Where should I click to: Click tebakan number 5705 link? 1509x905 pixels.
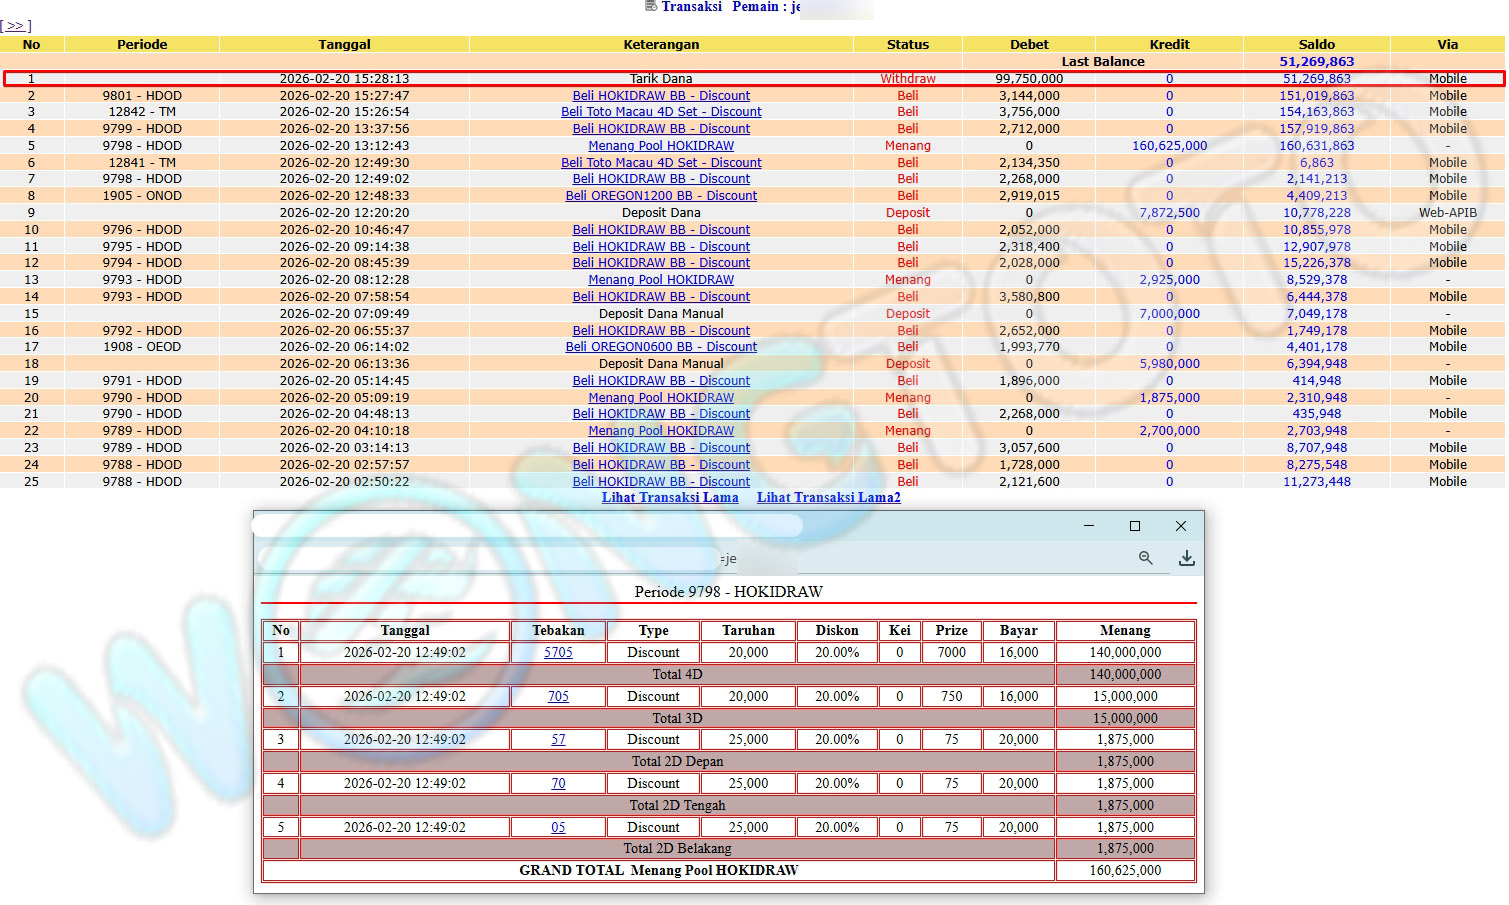click(x=558, y=653)
